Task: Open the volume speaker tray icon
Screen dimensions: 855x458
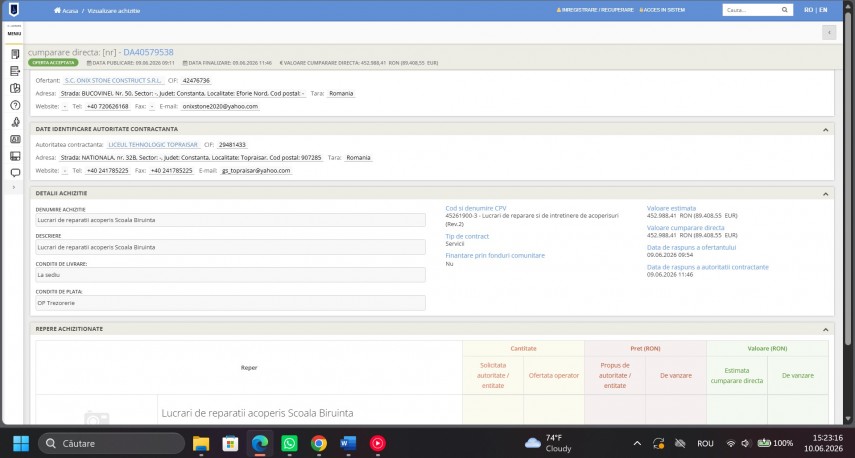Action: click(x=745, y=443)
